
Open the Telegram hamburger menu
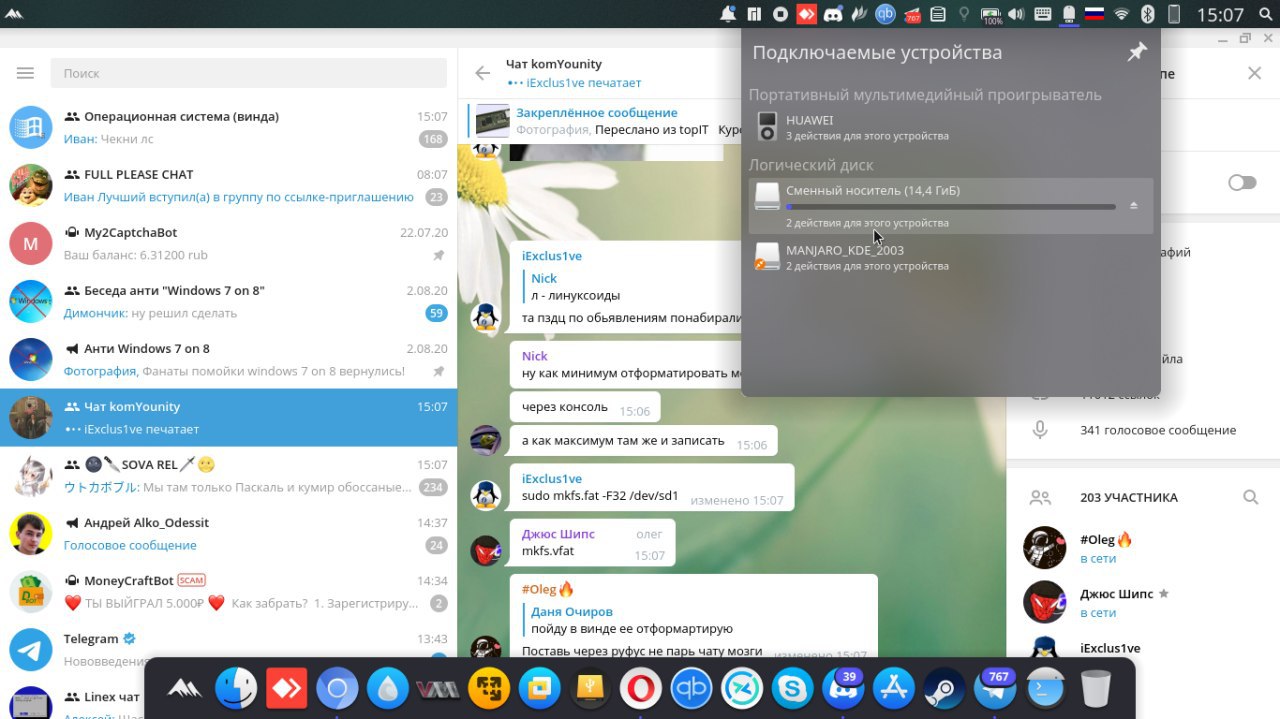point(26,73)
